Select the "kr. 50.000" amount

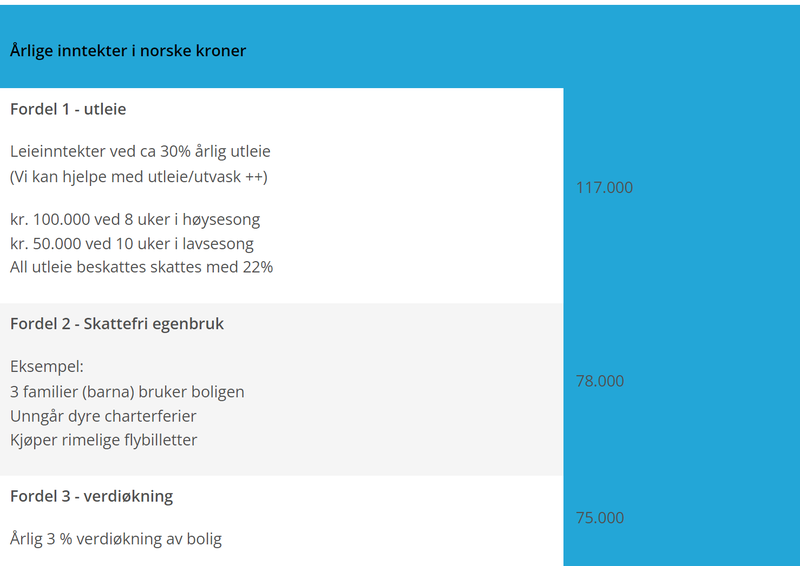point(48,244)
